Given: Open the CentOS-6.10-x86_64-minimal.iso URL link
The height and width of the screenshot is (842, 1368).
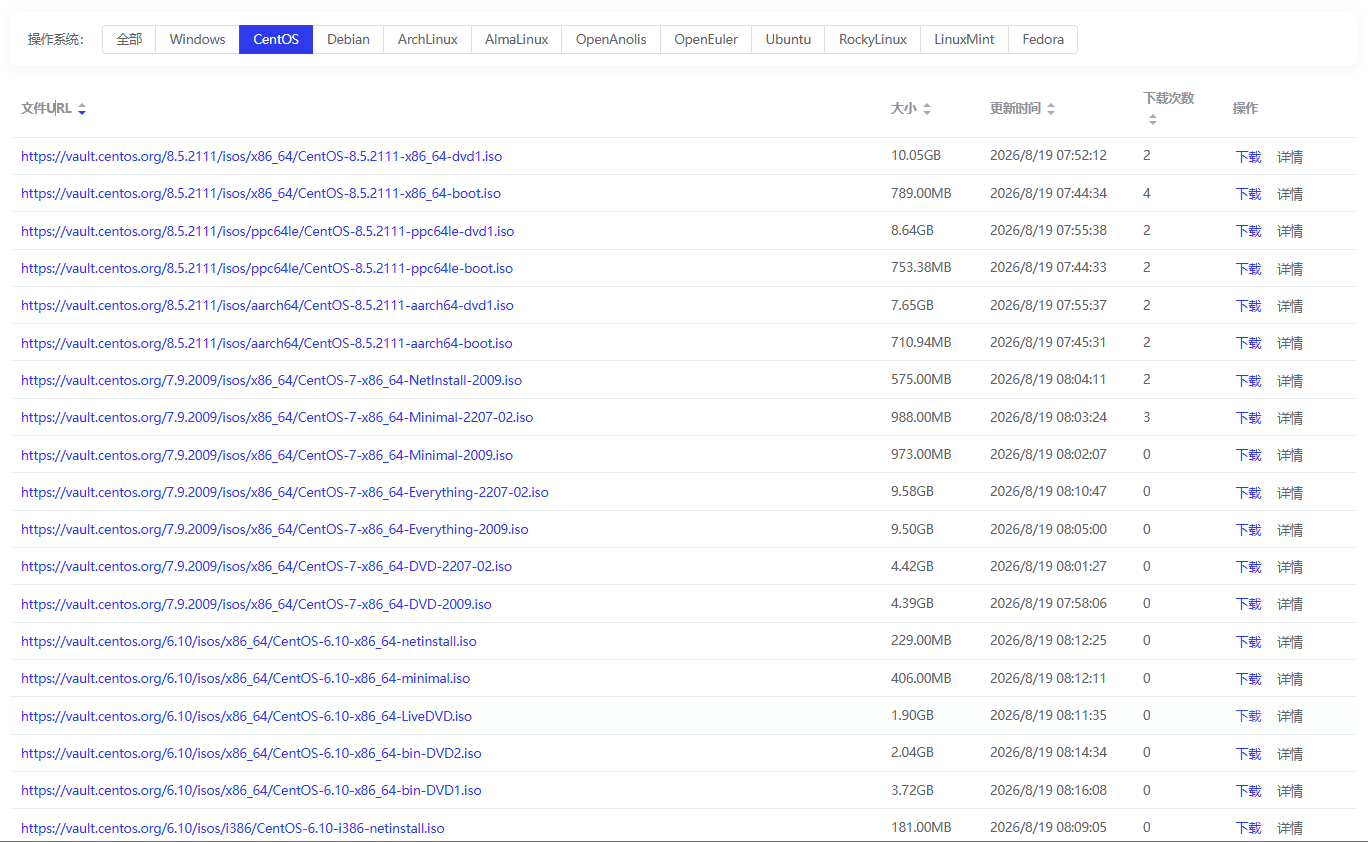Looking at the screenshot, I should click(x=245, y=678).
